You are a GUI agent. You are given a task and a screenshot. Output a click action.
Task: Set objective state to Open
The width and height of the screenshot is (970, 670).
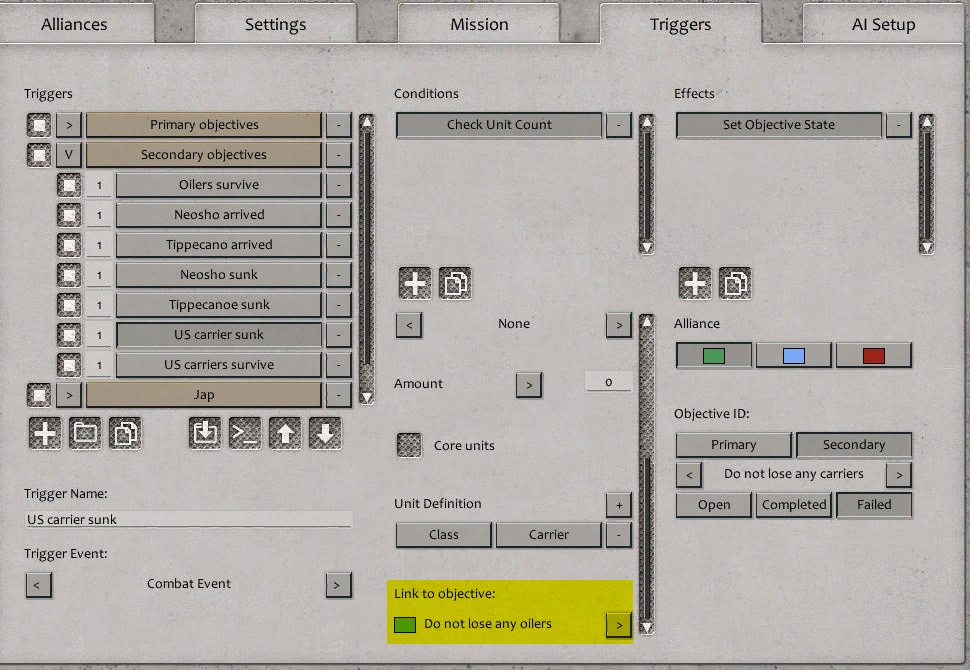click(714, 505)
